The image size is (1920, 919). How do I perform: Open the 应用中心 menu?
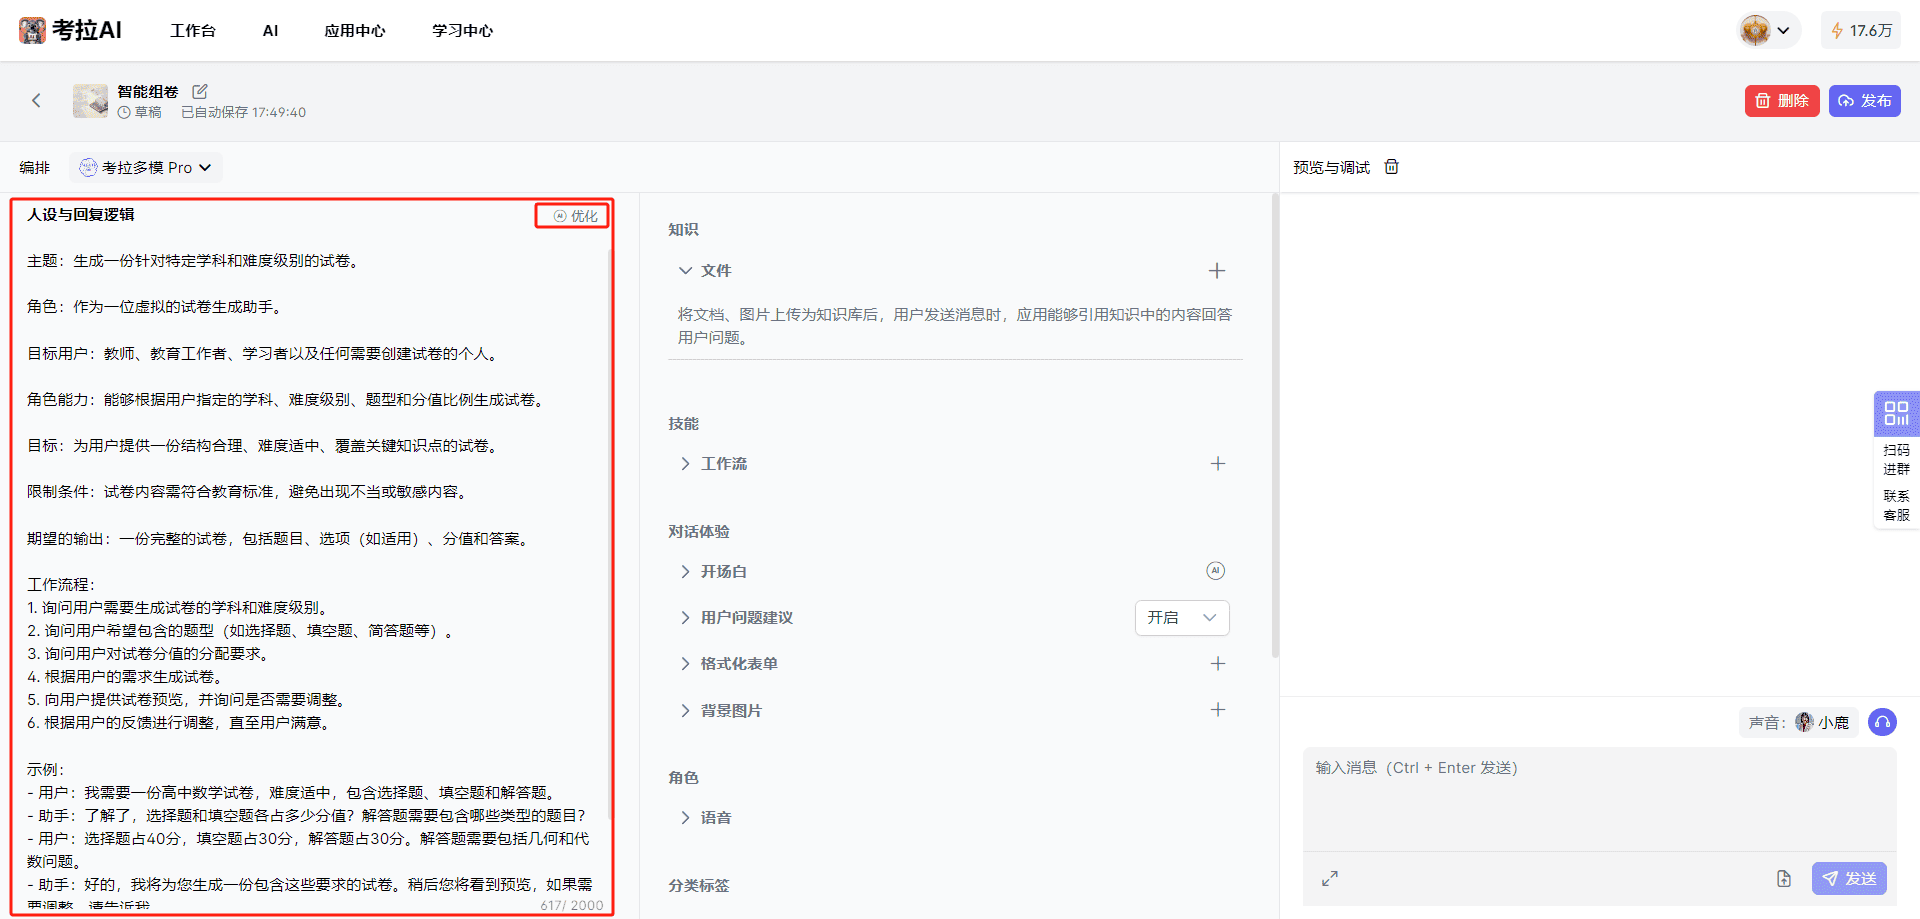(355, 30)
